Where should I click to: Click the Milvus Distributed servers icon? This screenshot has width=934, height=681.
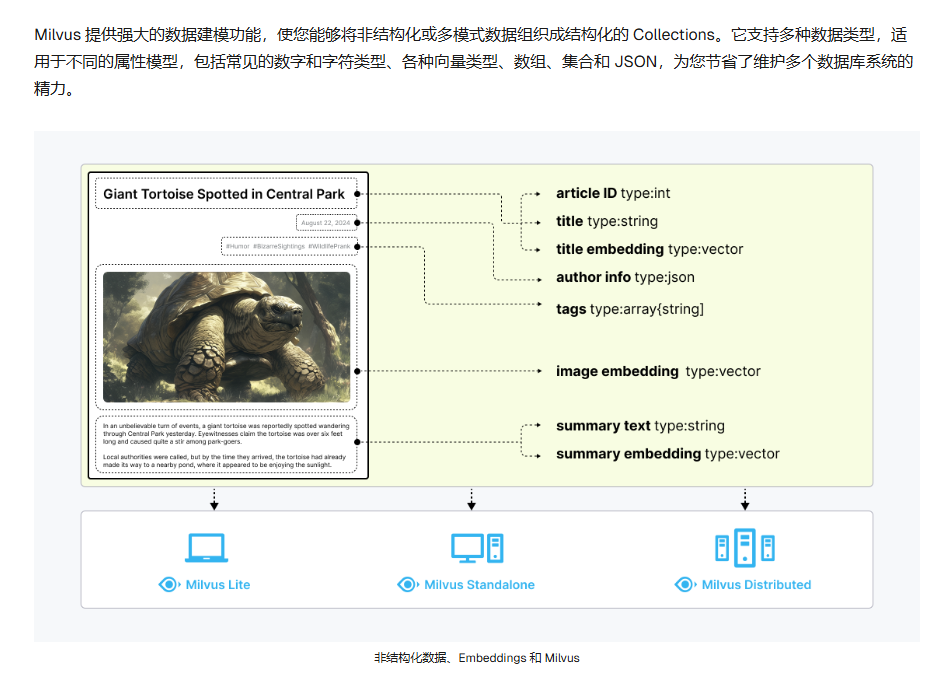tap(745, 547)
